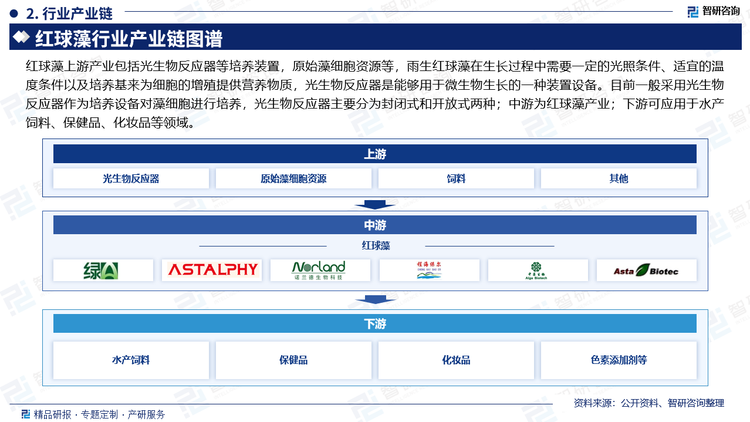Select the 保健品 box
Viewport: 750px width, 422px height.
pos(294,360)
